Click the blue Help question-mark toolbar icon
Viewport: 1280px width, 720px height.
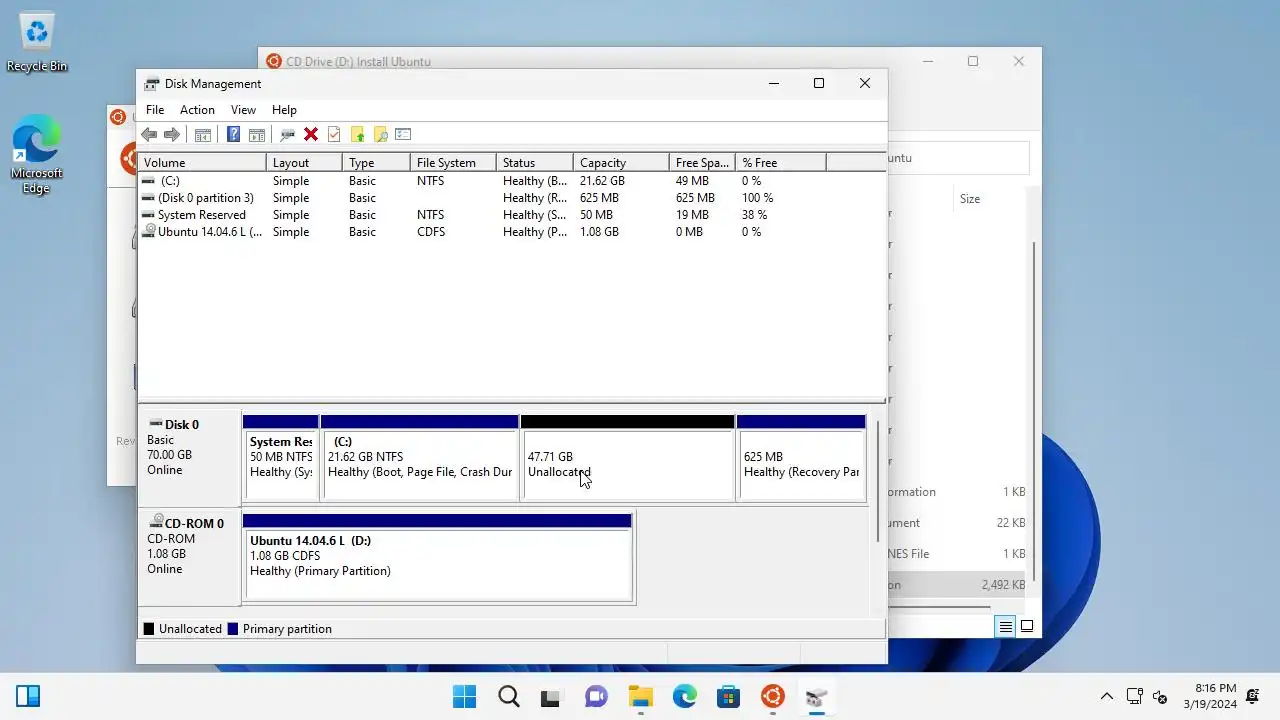(234, 134)
